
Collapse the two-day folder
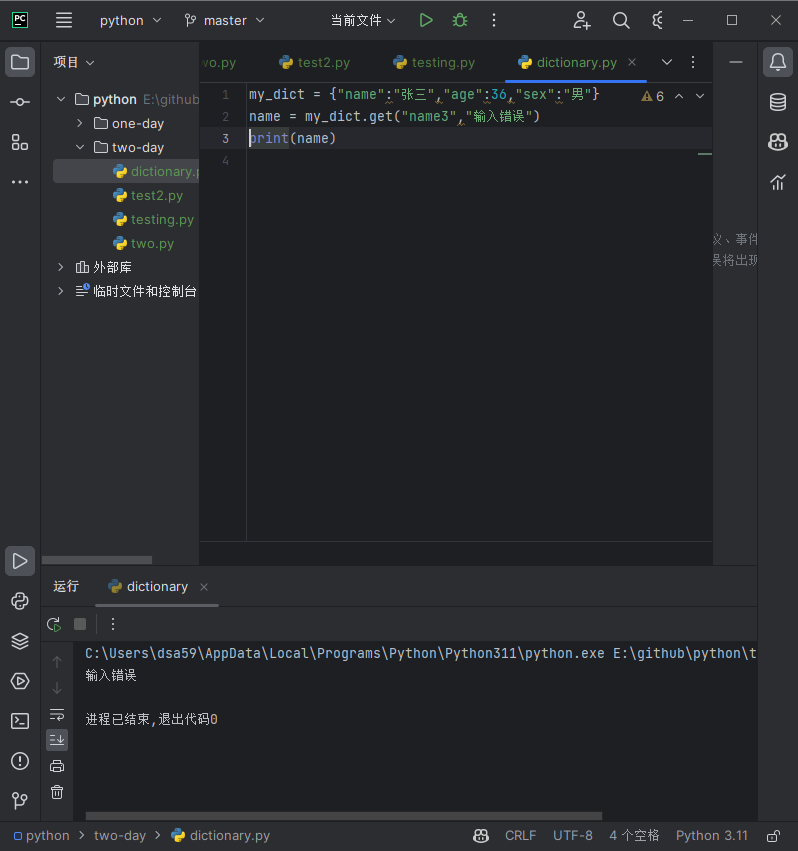80,147
